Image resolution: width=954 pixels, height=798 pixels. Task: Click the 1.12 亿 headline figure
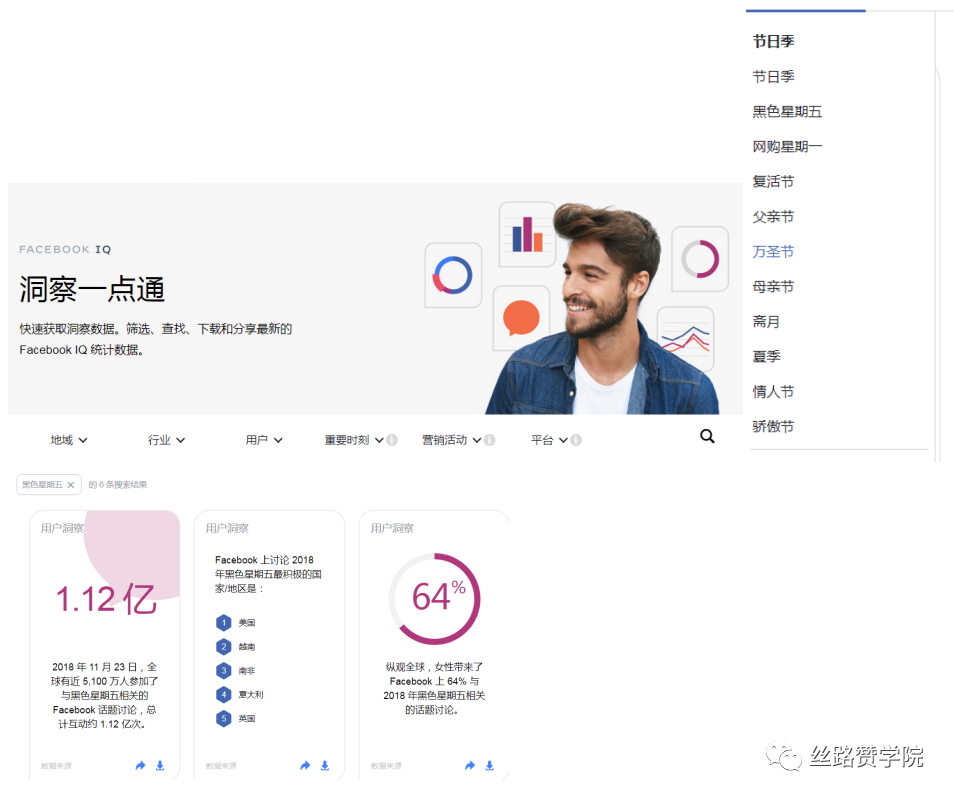click(x=106, y=599)
